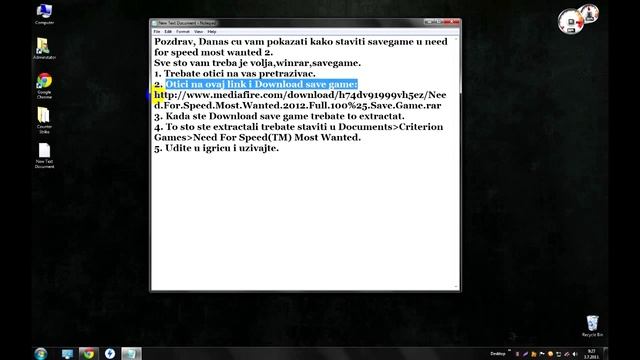Open the Edit menu in Notepad
640x360 pixels.
click(168, 31)
